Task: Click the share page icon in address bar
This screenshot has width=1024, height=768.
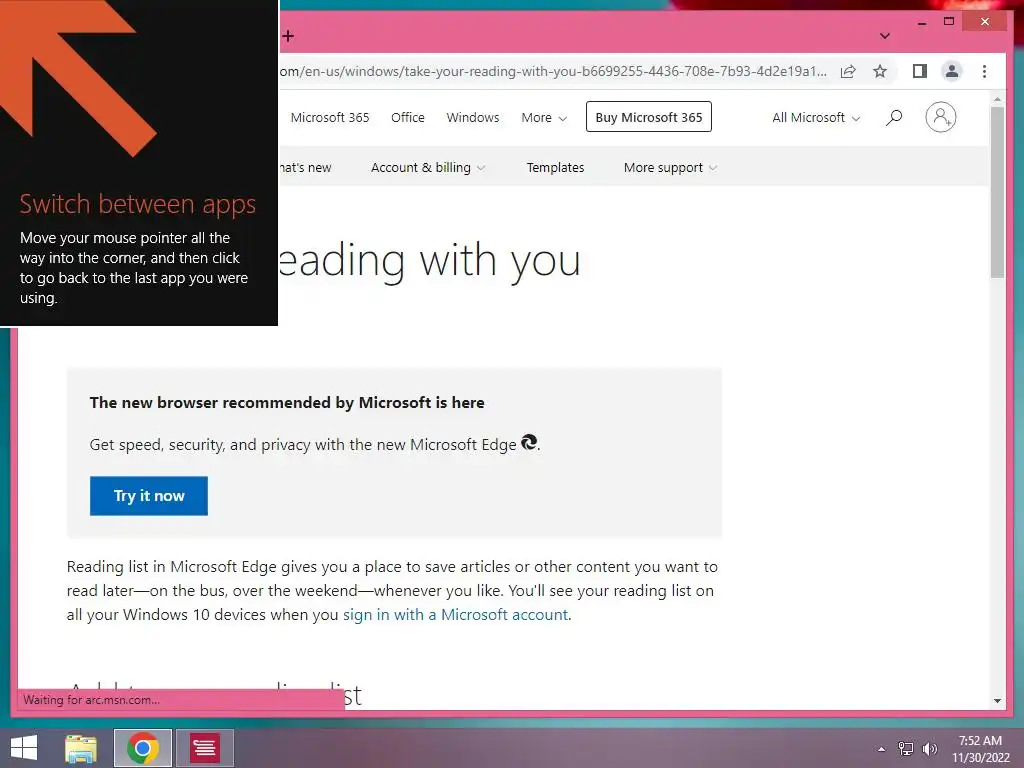Action: click(x=848, y=71)
